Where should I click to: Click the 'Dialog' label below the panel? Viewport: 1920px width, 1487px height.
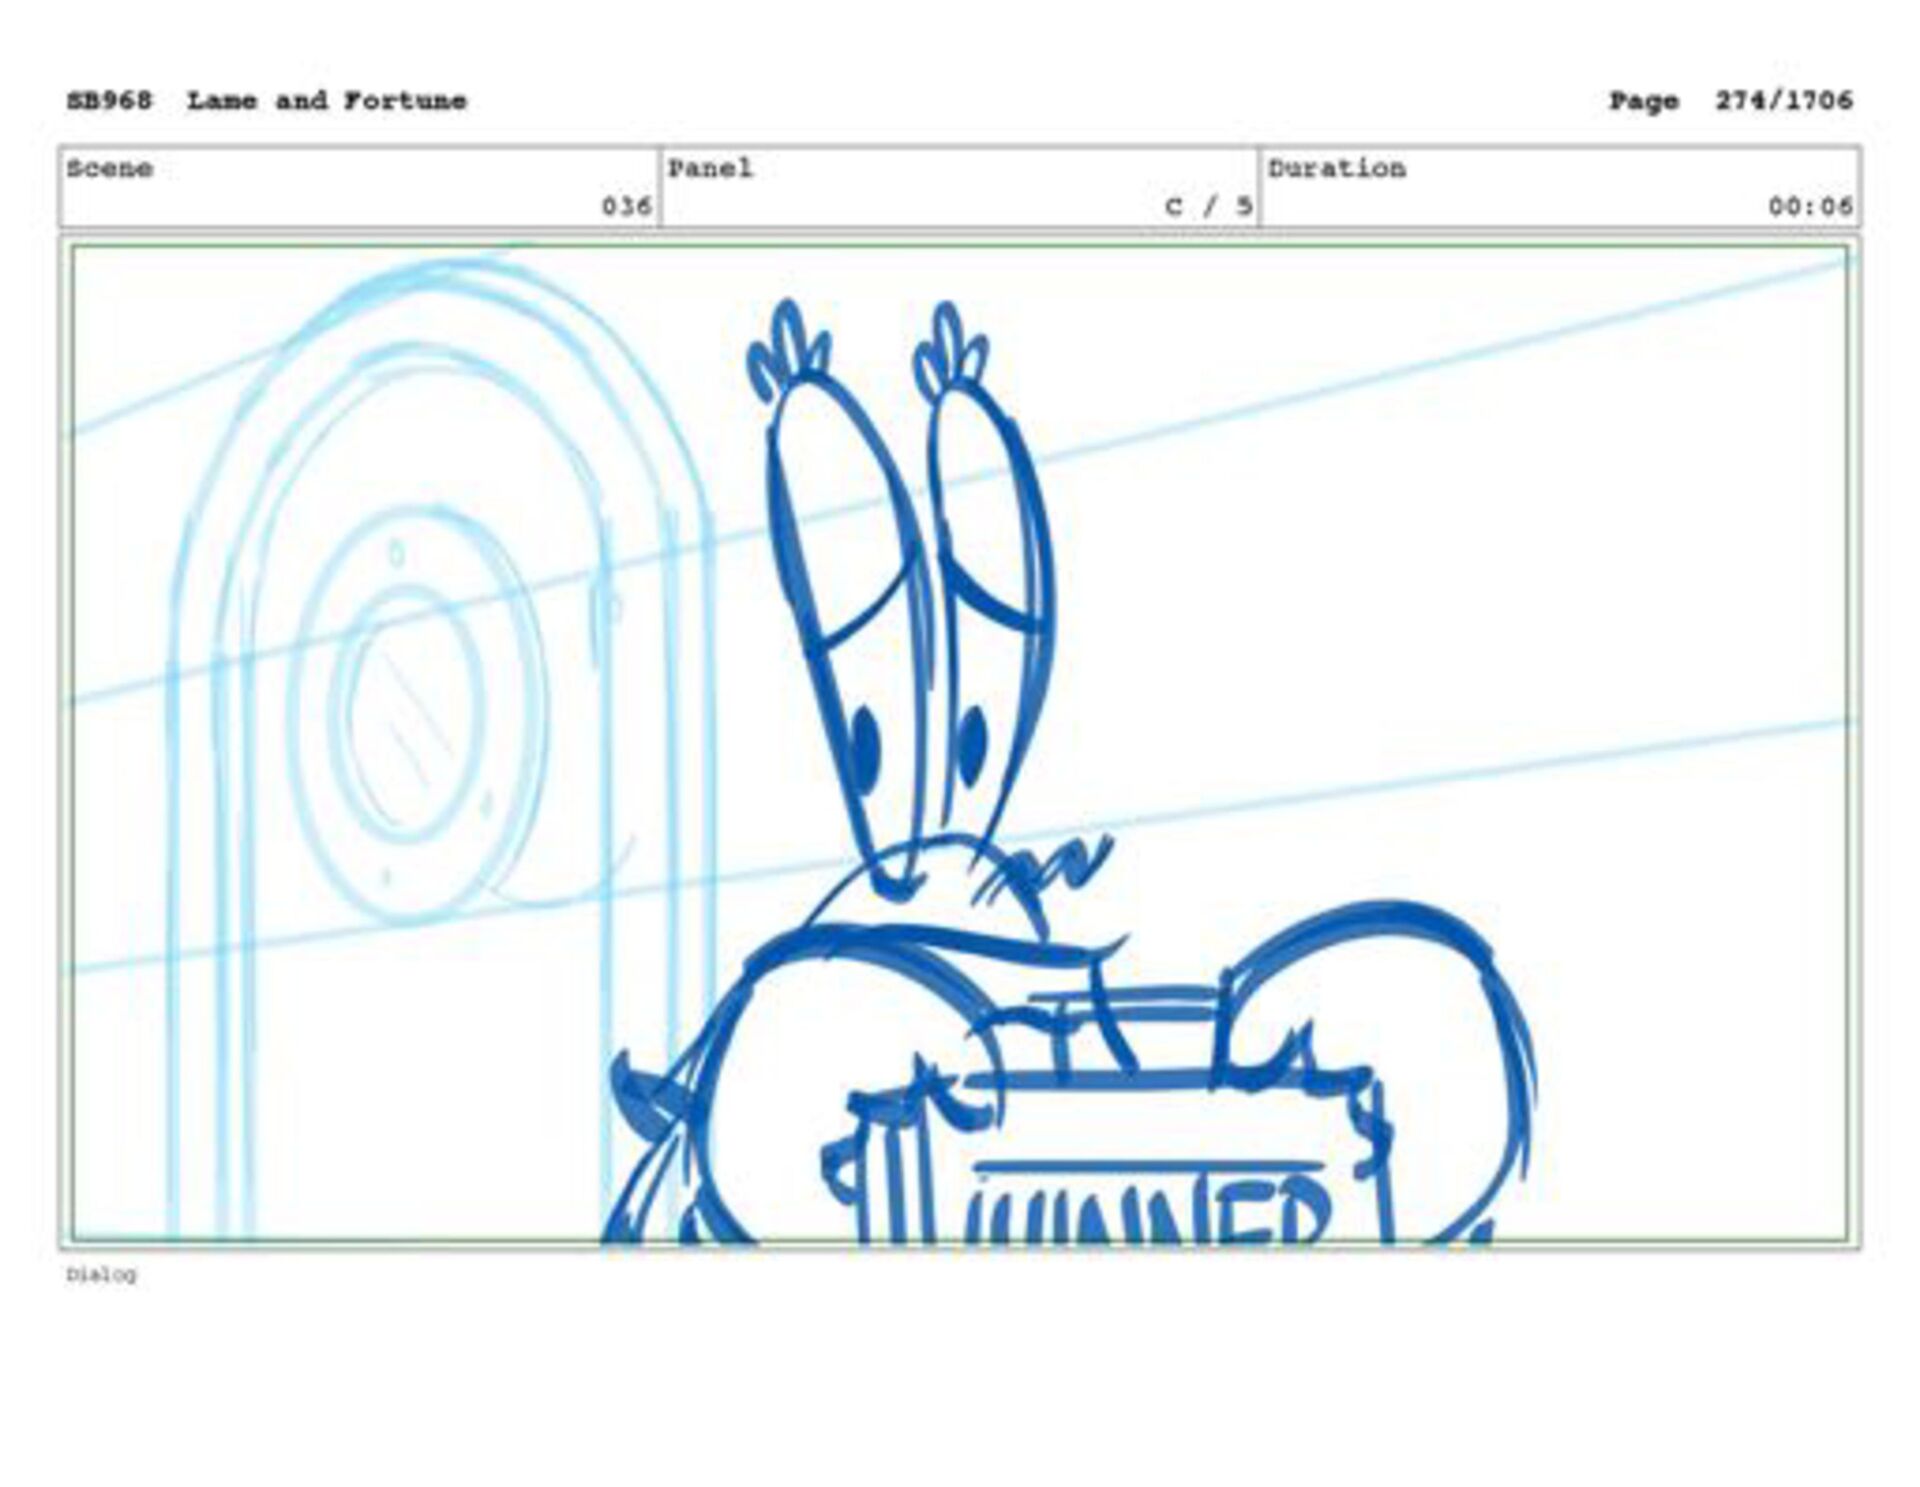point(101,1275)
